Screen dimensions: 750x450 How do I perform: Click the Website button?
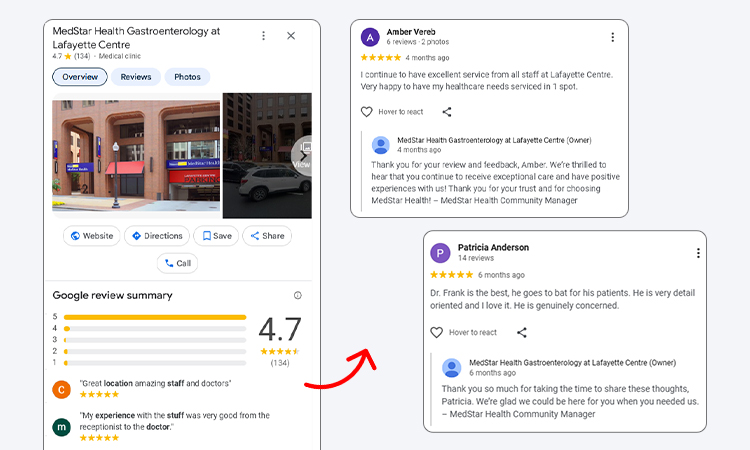pos(91,236)
